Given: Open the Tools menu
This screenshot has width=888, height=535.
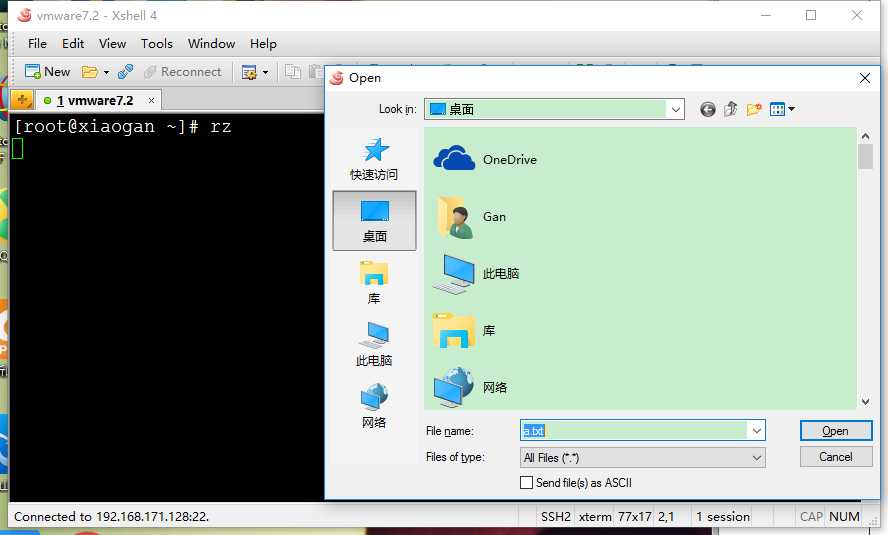Looking at the screenshot, I should pyautogui.click(x=157, y=44).
